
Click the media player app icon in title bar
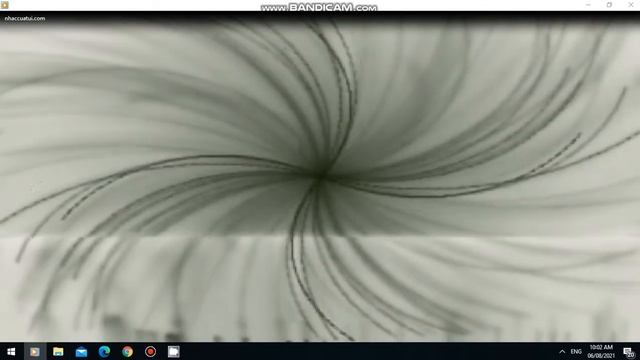[4, 5]
